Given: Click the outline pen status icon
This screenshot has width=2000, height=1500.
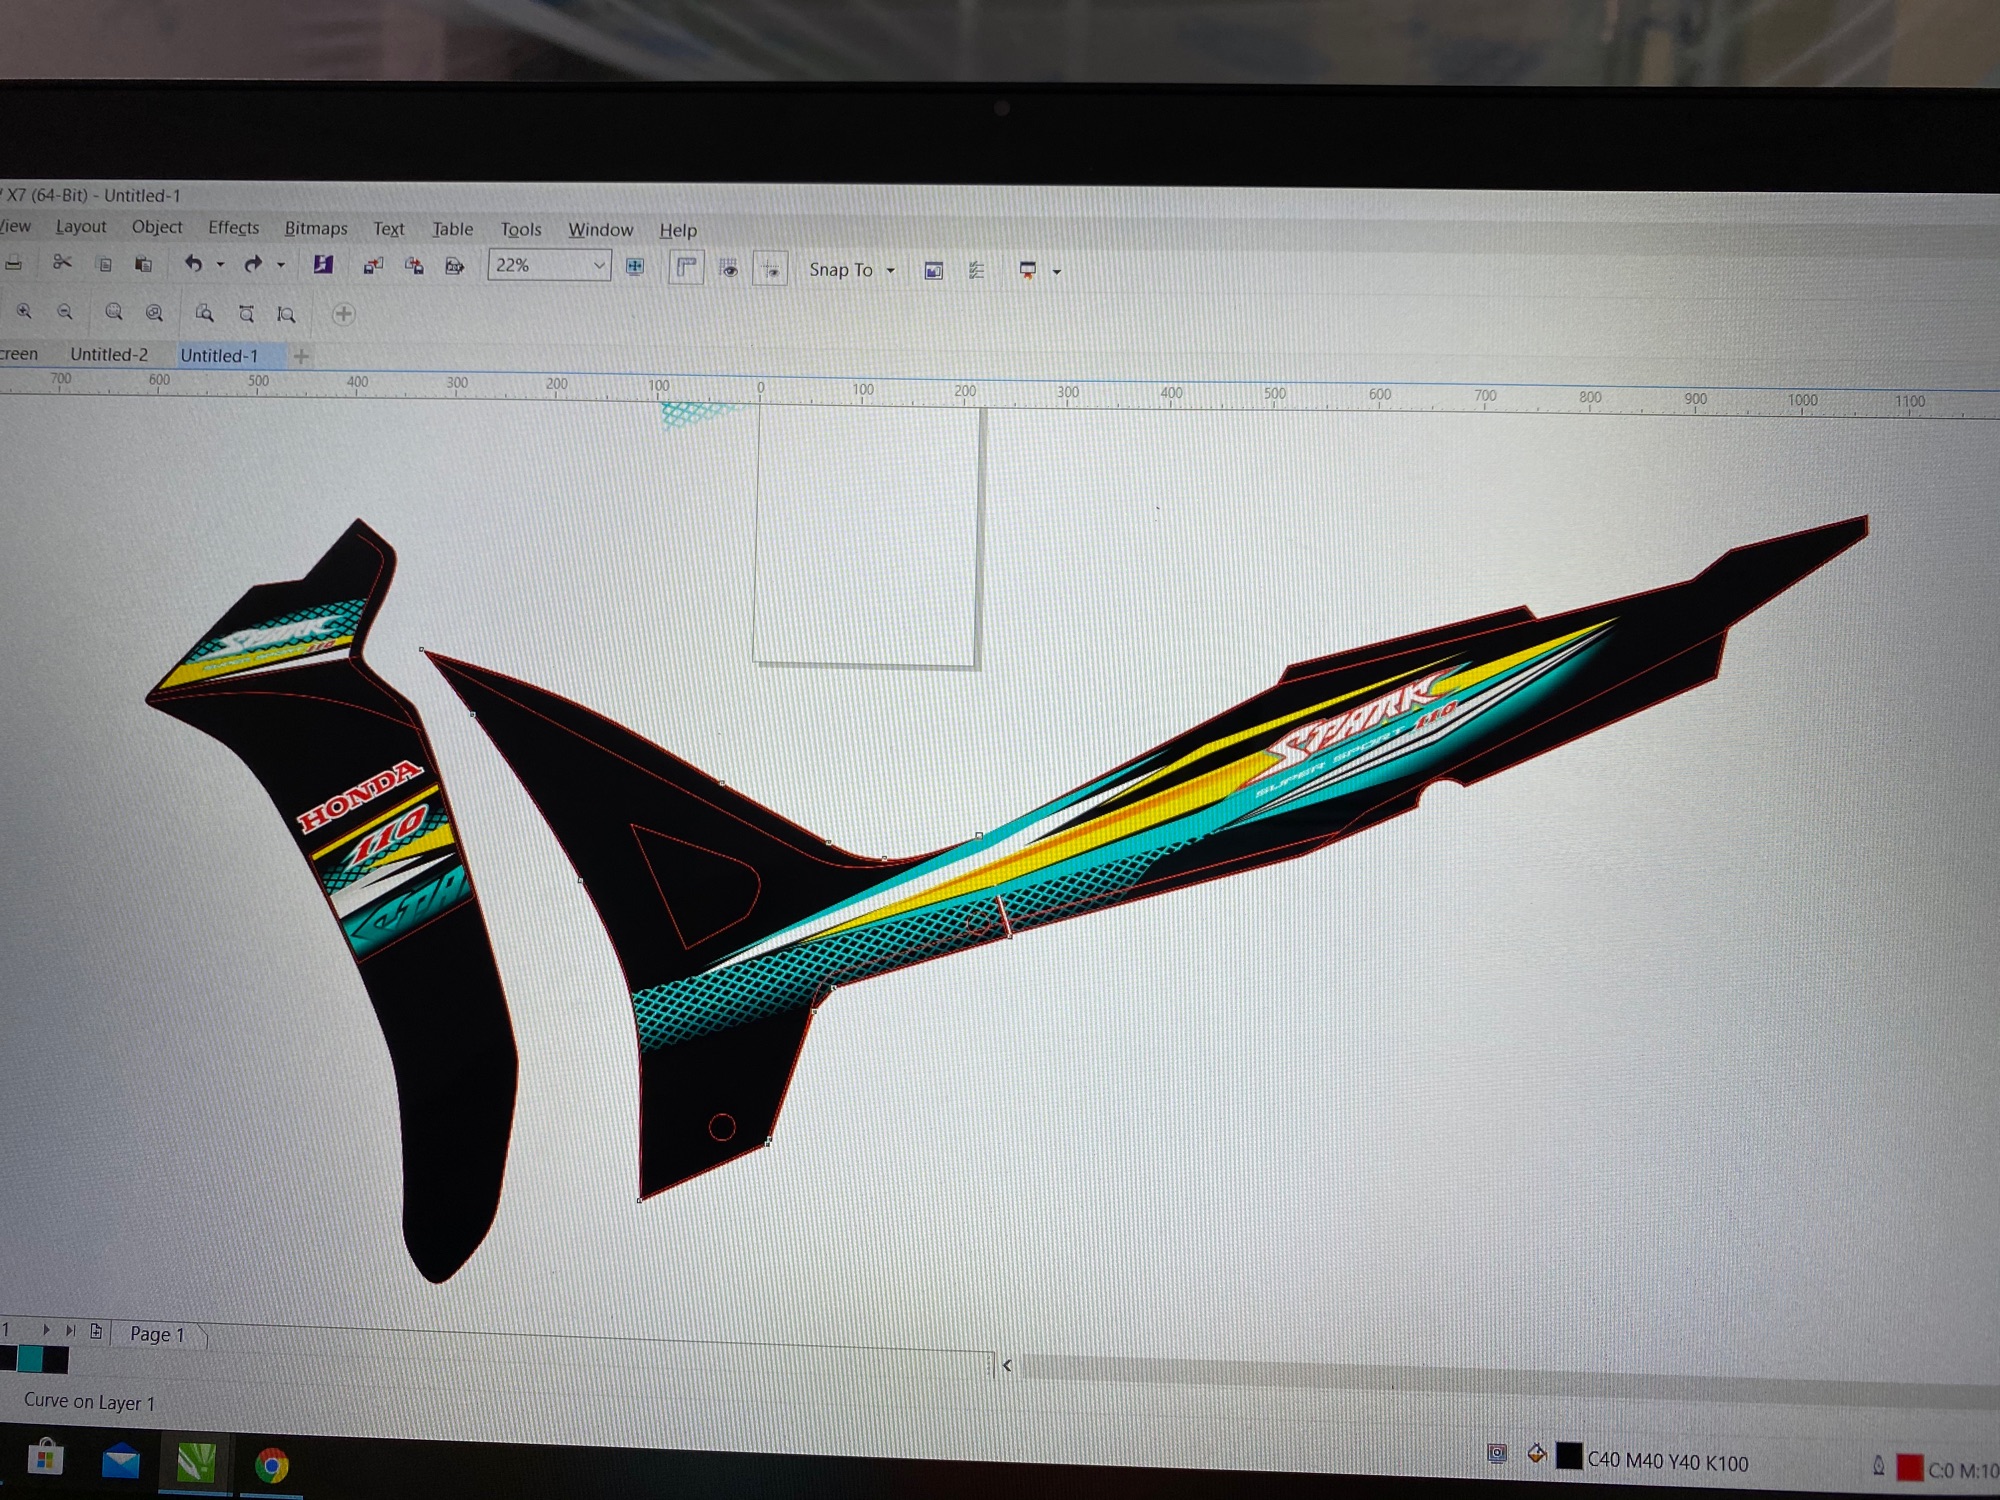Looking at the screenshot, I should coord(1879,1466).
